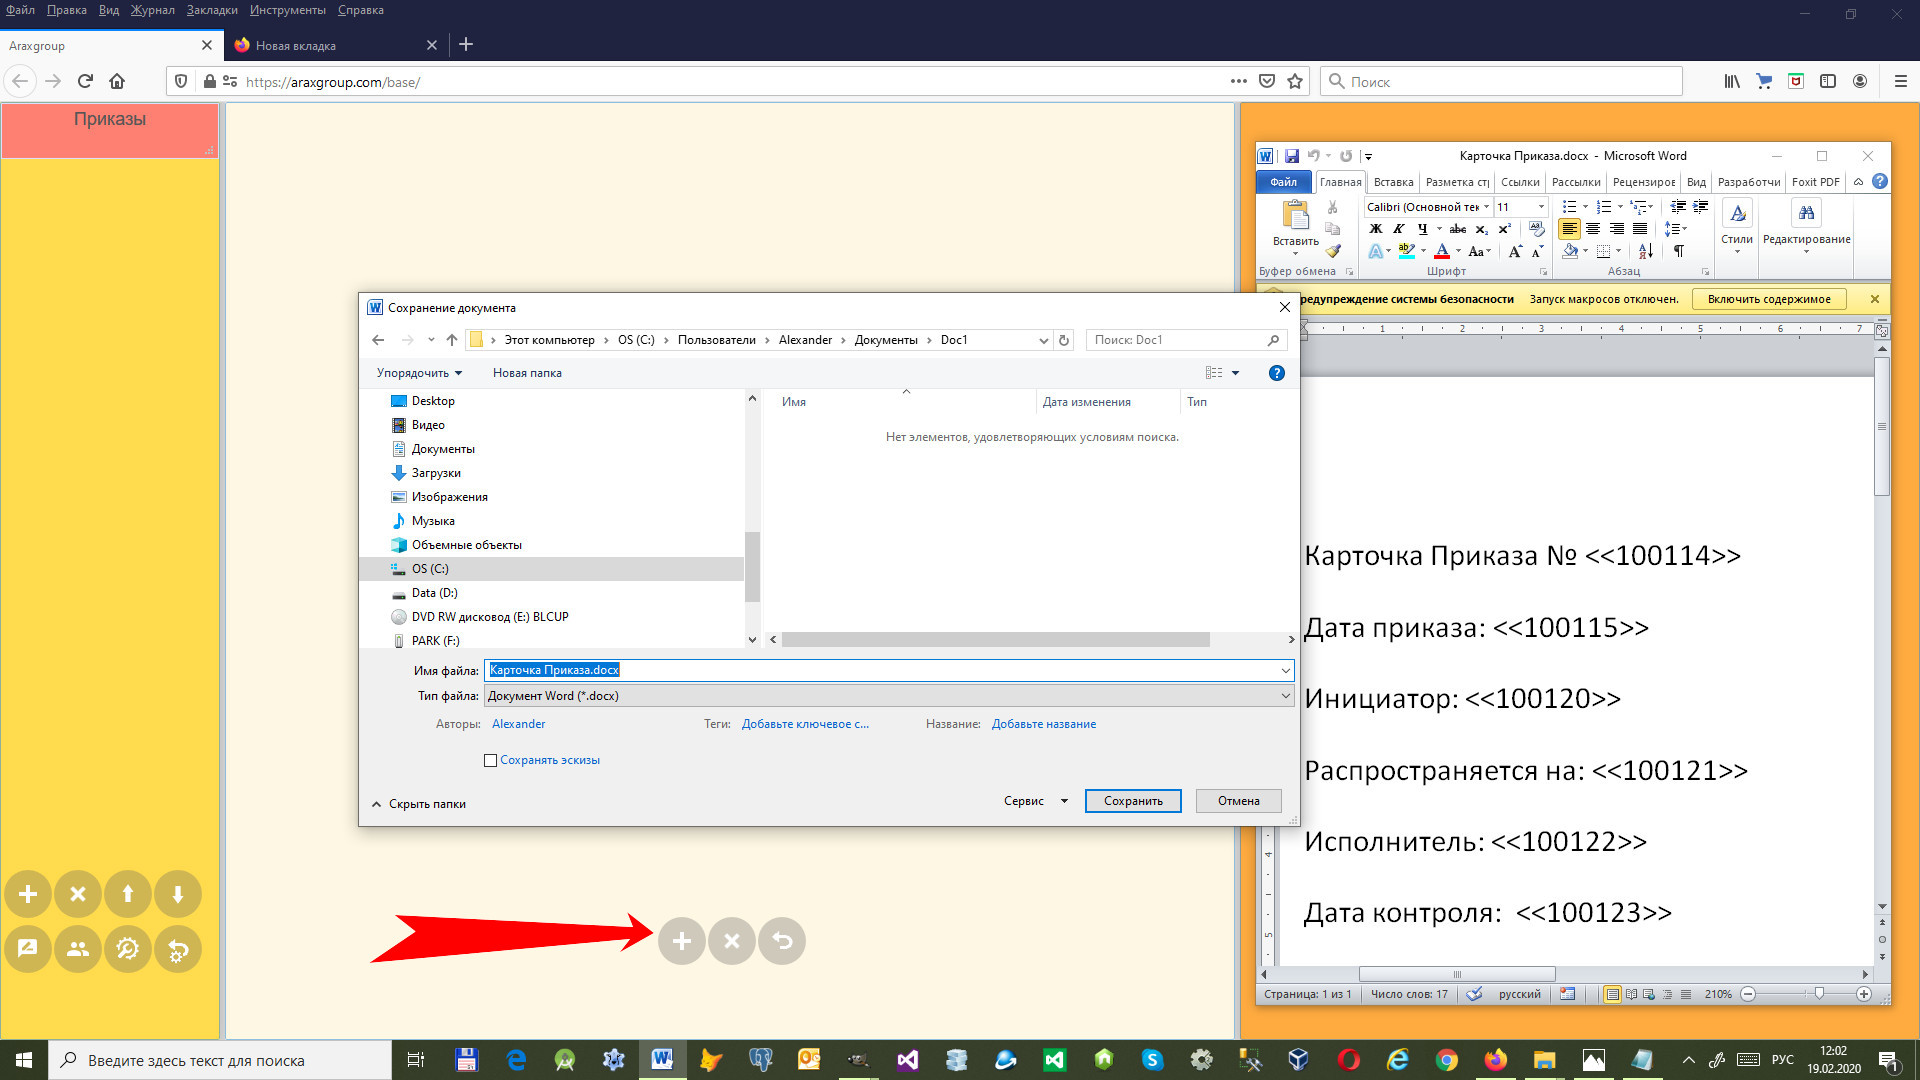The height and width of the screenshot is (1080, 1920).
Task: Toggle the Underline formatting button
Action: [x=1422, y=229]
